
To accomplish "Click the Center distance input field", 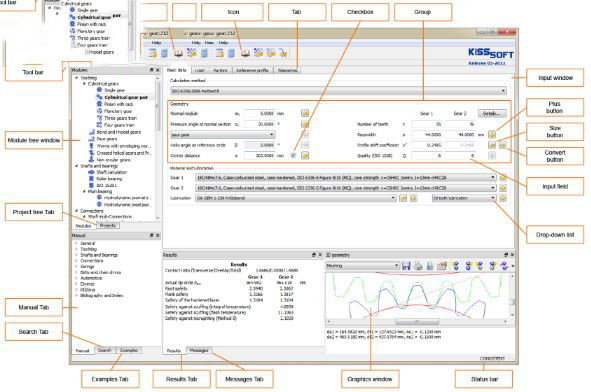I will point(259,155).
